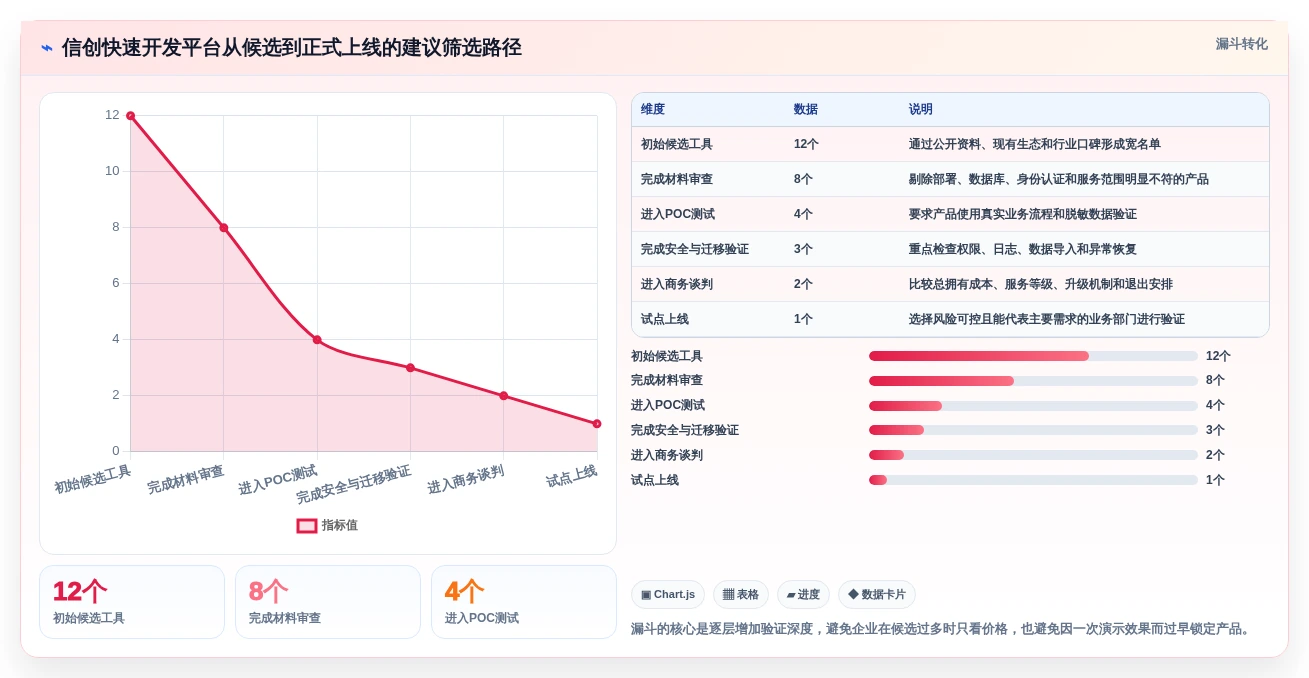Click the 8个 value in the table

[x=803, y=179]
